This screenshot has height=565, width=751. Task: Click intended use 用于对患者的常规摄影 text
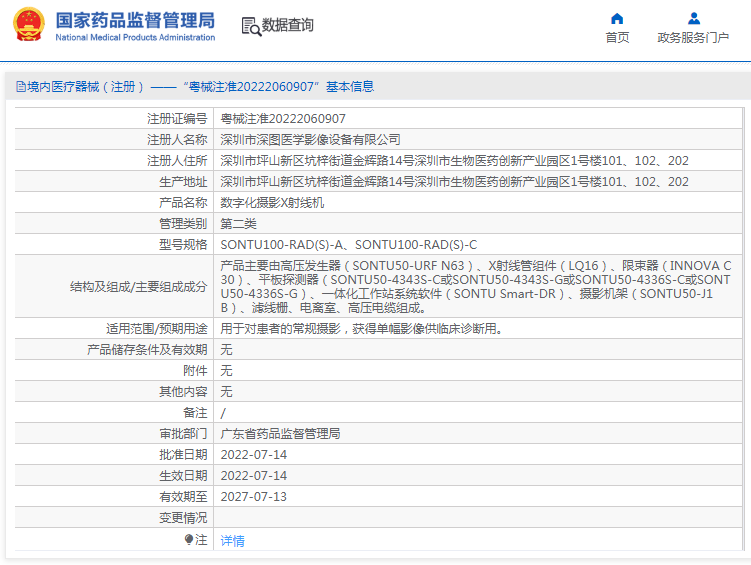tap(361, 329)
